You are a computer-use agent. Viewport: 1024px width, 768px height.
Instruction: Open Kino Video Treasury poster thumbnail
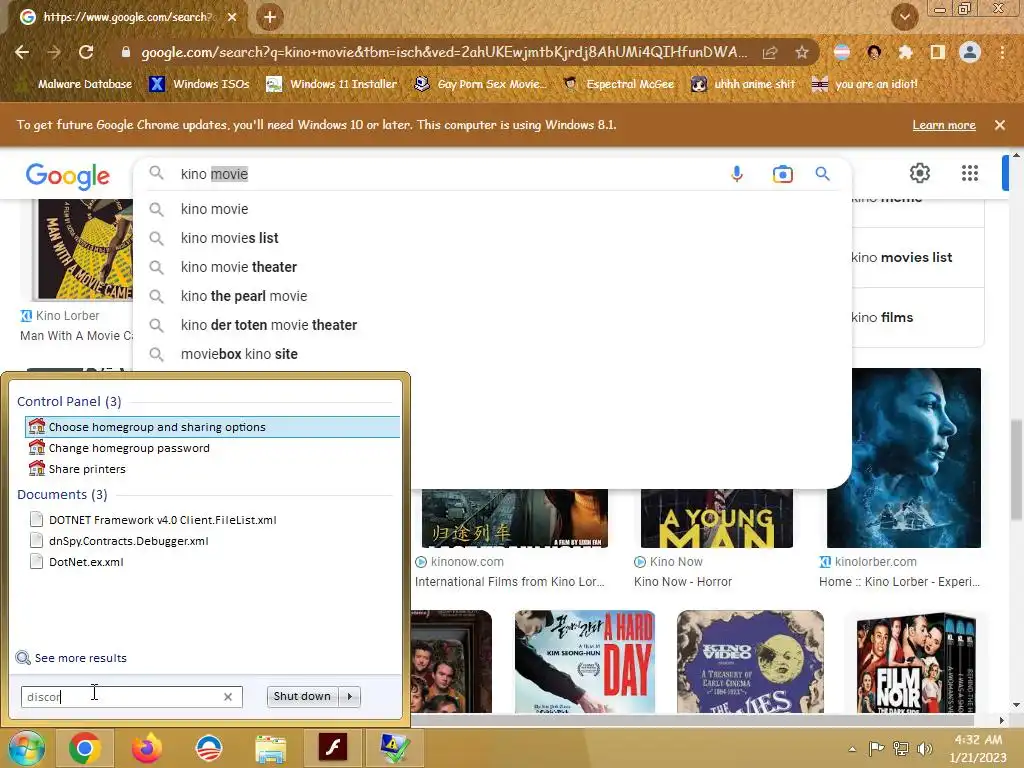[750, 662]
